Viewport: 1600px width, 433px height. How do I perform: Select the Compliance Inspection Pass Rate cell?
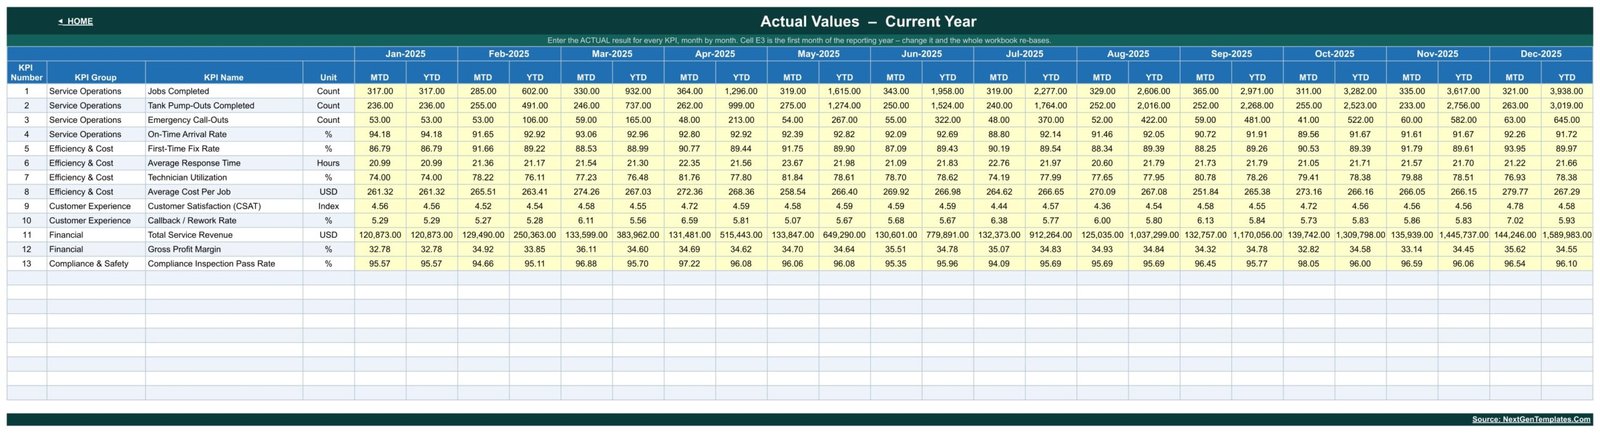coord(224,264)
